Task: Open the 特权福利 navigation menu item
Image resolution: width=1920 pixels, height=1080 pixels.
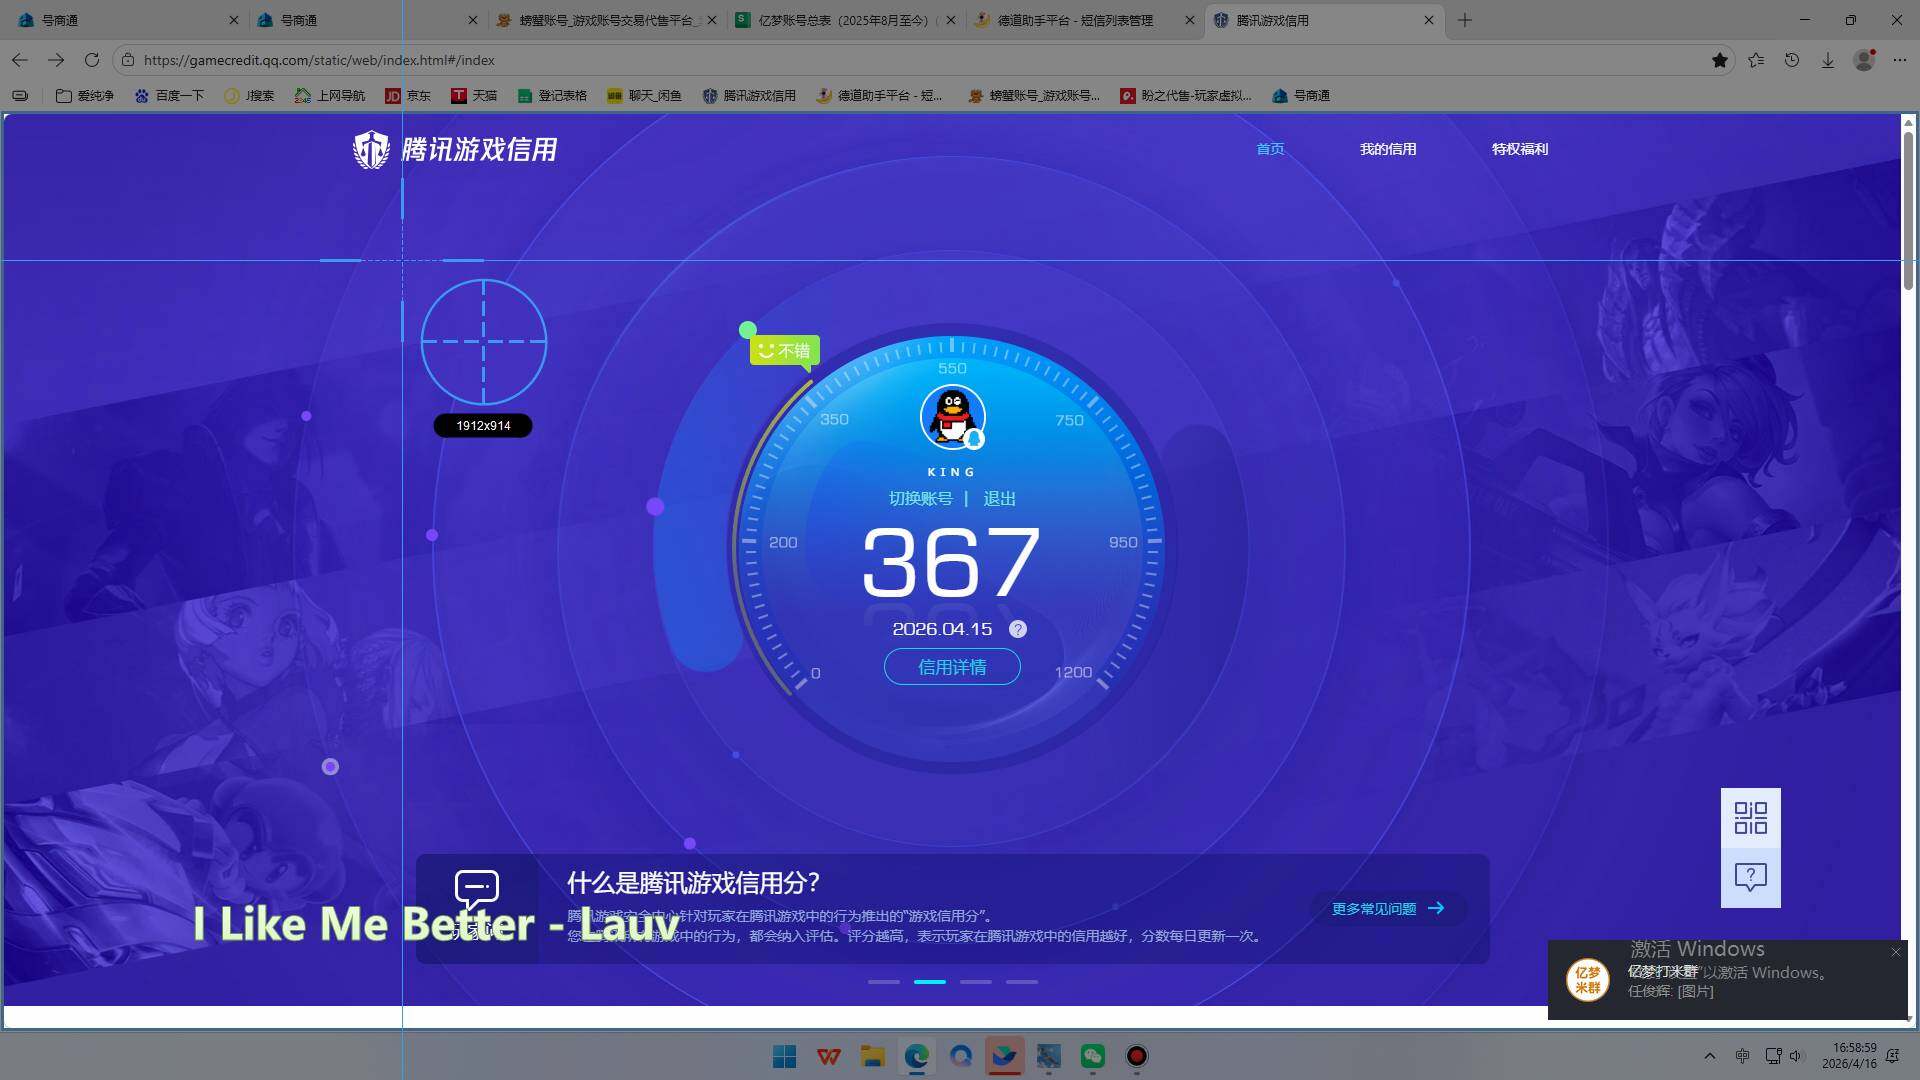Action: (1518, 149)
